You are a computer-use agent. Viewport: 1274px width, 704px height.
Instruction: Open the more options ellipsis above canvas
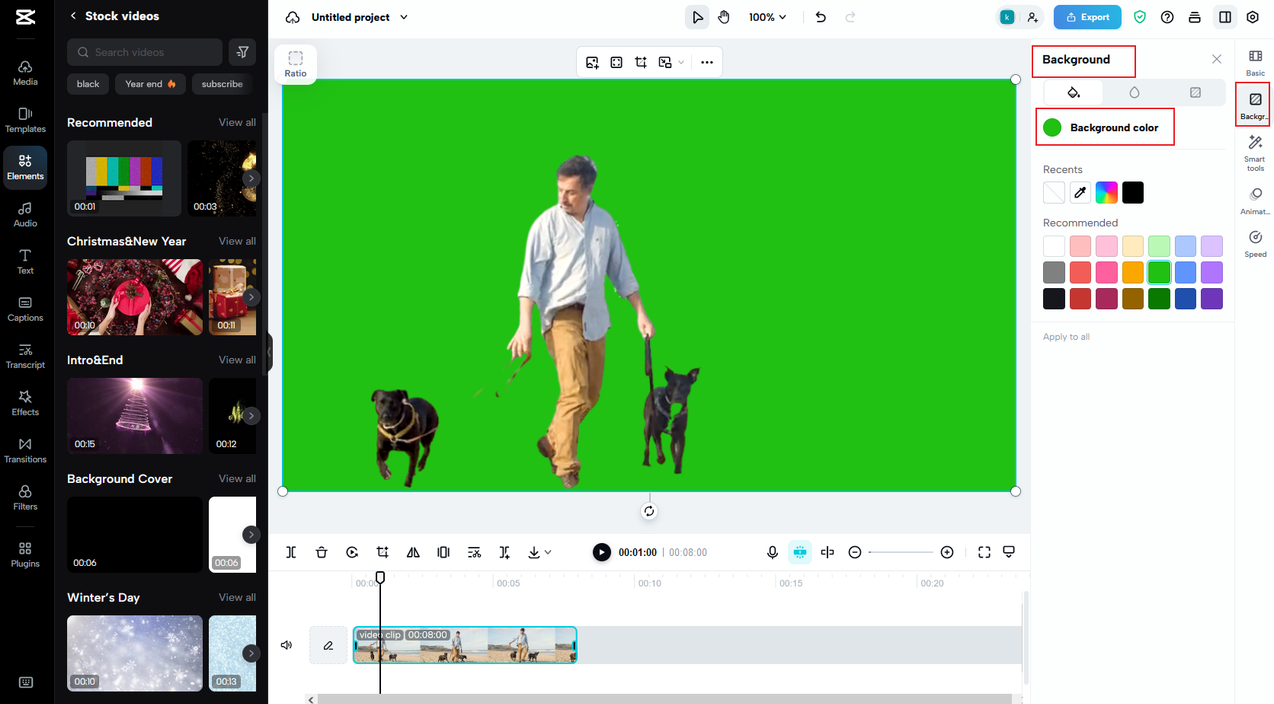[x=707, y=62]
